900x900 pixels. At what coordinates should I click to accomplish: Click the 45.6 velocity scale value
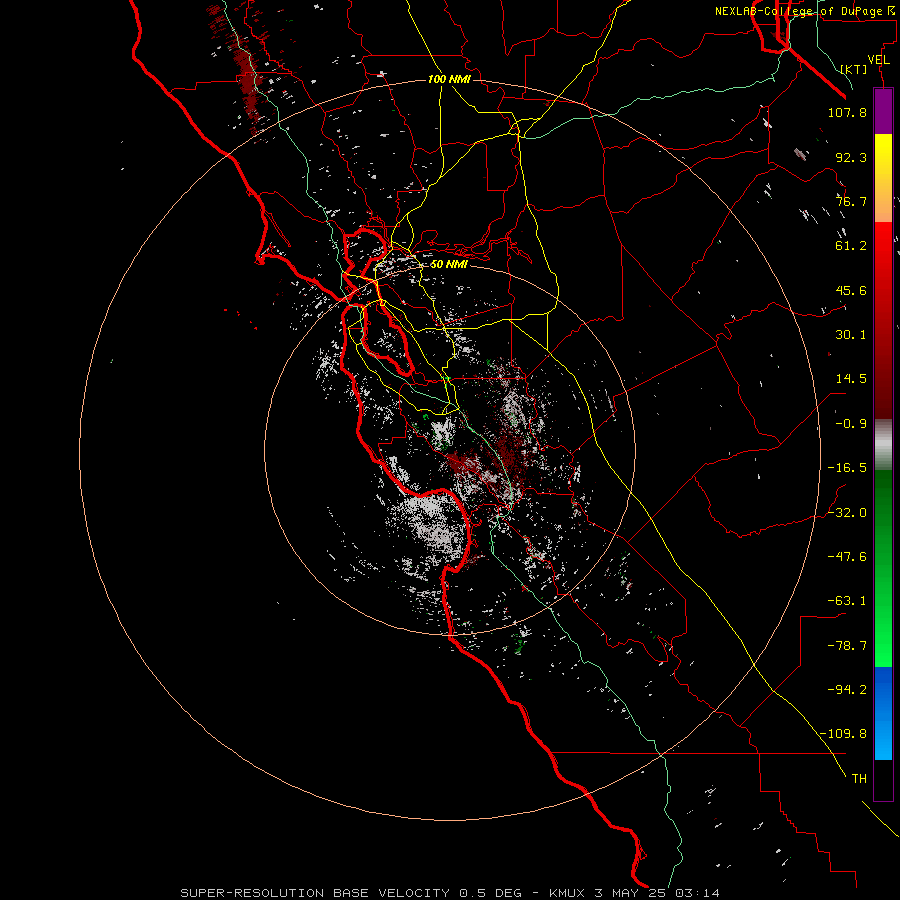coord(851,290)
